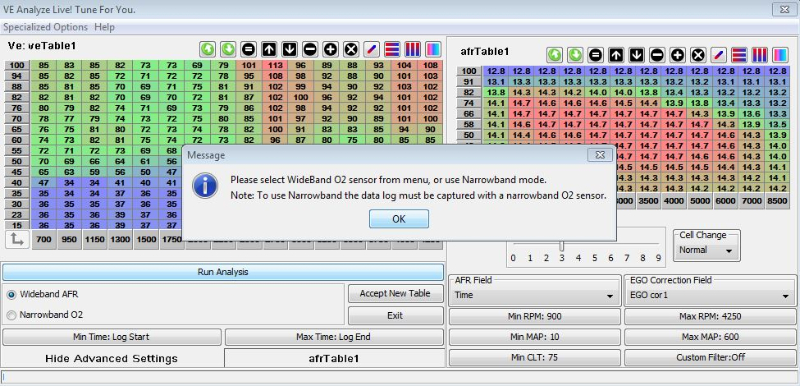This screenshot has width=800, height=386.
Task: Click set-equal icon in veTable1 toolbar
Action: 248,49
